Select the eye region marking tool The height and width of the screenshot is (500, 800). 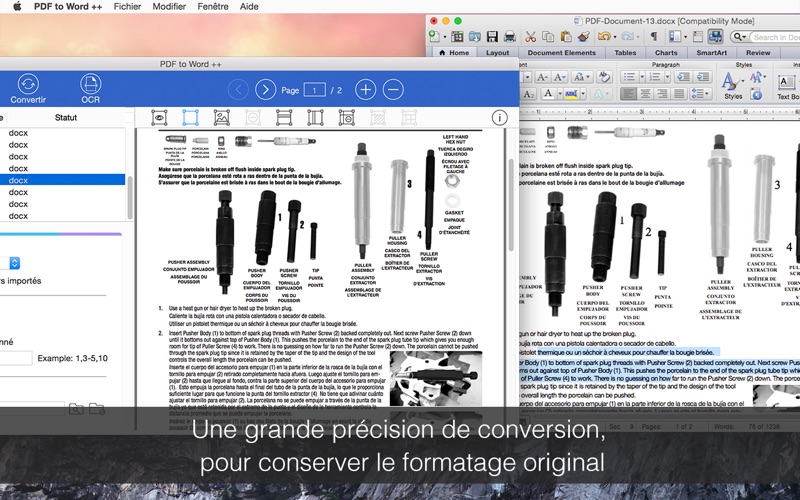(x=160, y=118)
